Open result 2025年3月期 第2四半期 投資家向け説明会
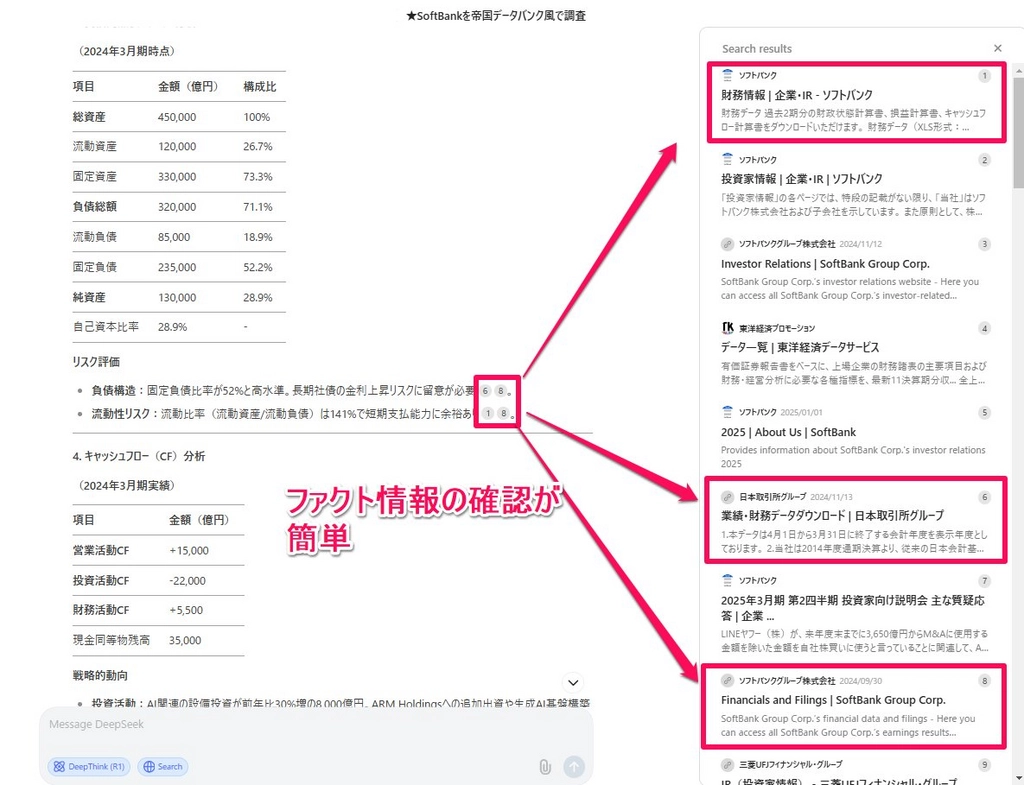Viewport: 1024px width, 785px height. [x=852, y=608]
